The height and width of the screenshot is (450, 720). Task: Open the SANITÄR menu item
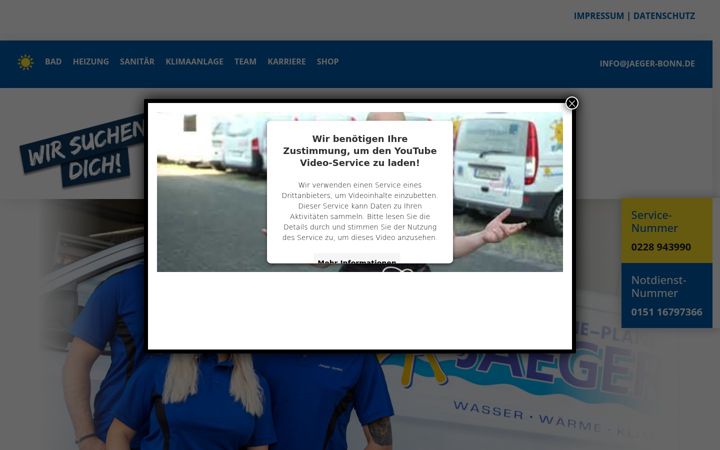pos(137,62)
